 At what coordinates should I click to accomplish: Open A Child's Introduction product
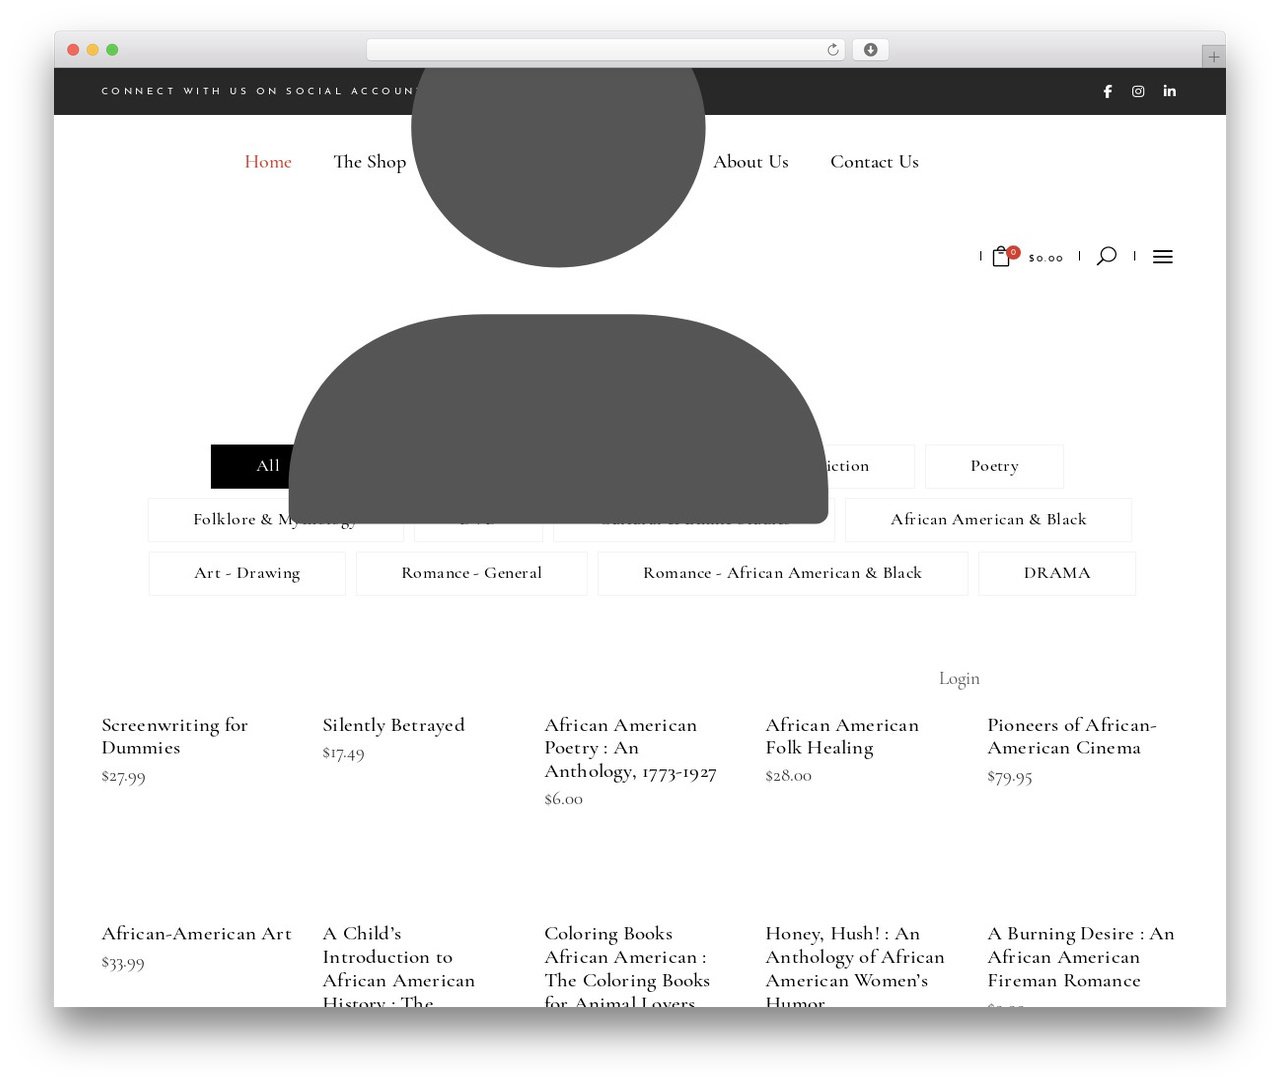click(398, 965)
